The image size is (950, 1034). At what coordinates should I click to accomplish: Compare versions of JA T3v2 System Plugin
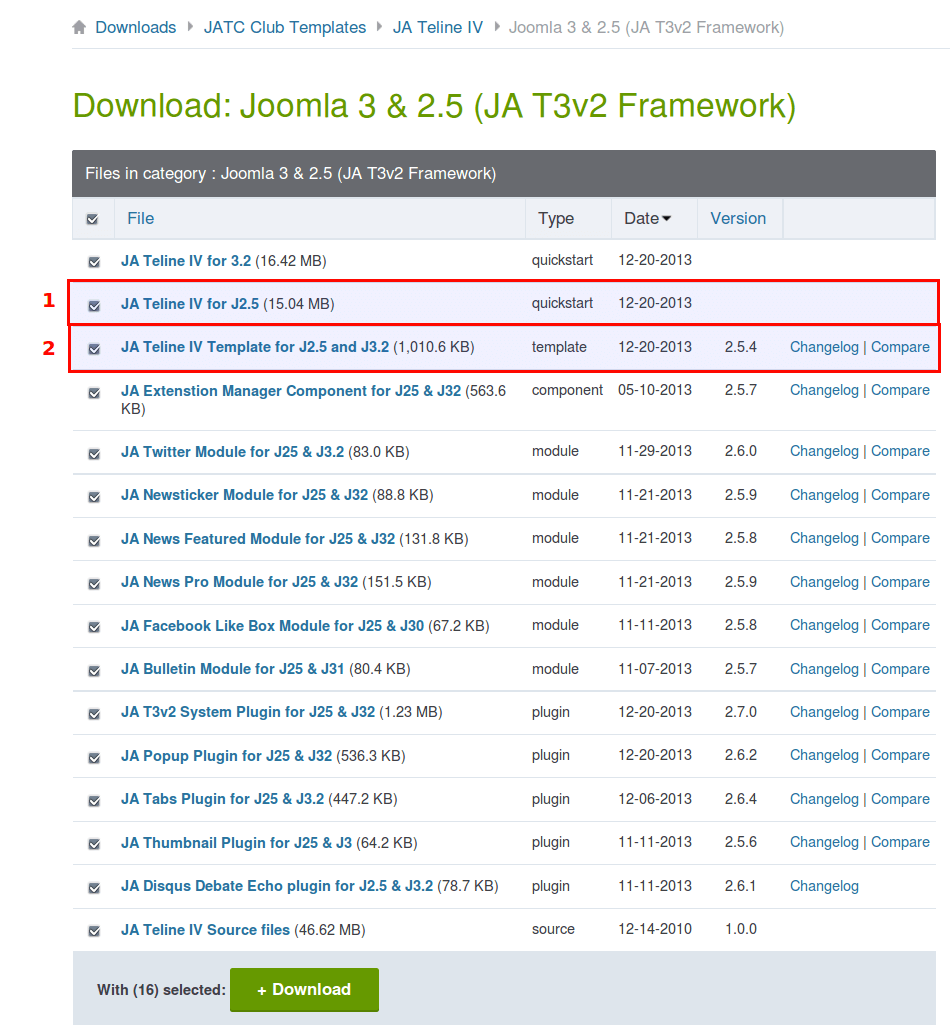tap(900, 712)
